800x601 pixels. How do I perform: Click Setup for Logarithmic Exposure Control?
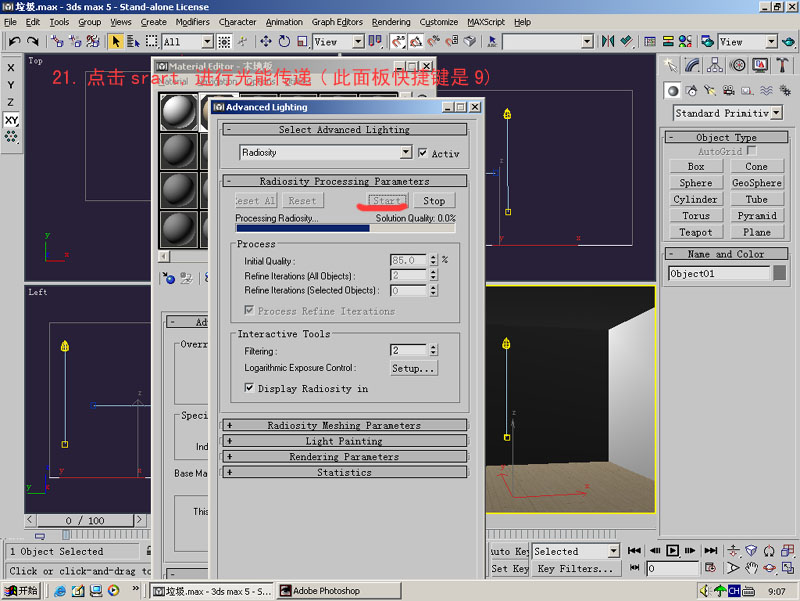pos(413,368)
